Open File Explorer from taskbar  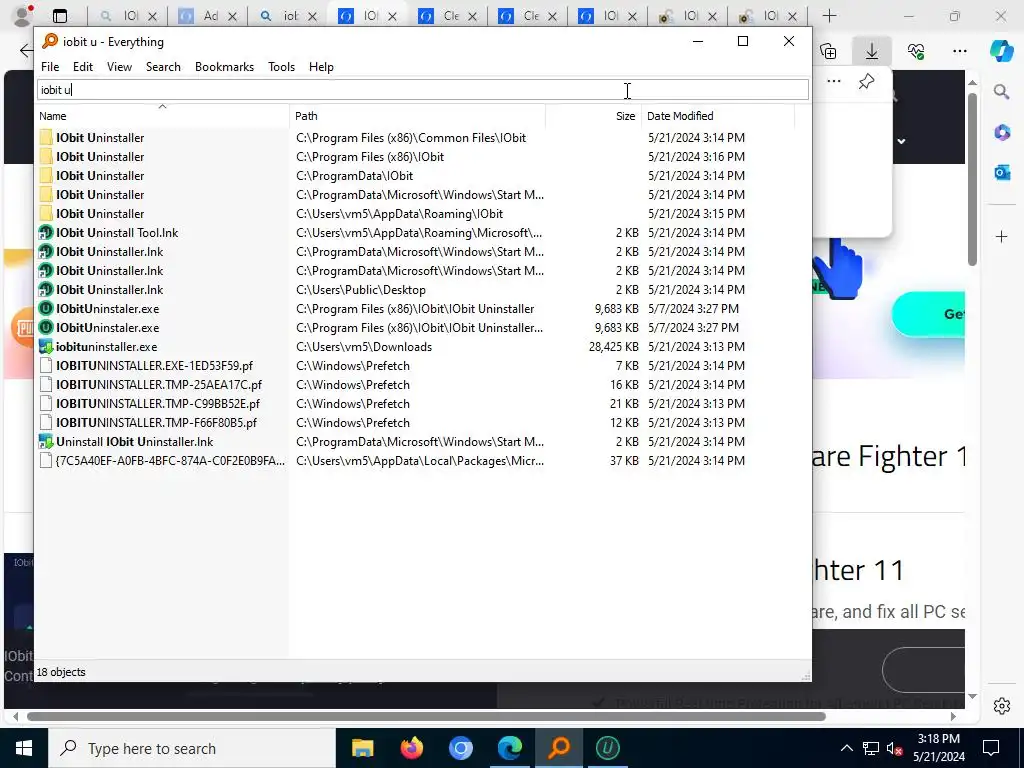click(x=362, y=748)
